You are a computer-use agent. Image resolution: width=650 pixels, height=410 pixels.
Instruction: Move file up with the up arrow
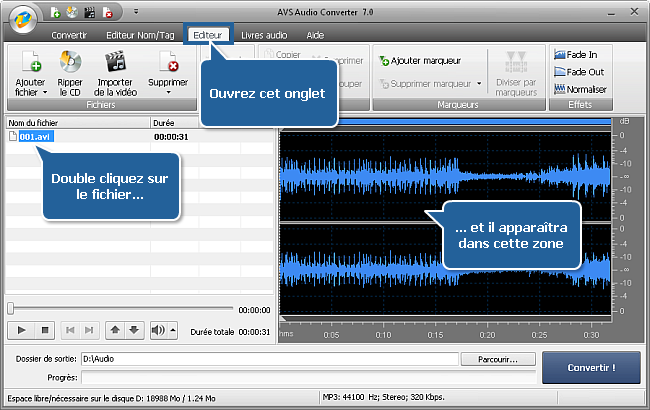pyautogui.click(x=115, y=330)
